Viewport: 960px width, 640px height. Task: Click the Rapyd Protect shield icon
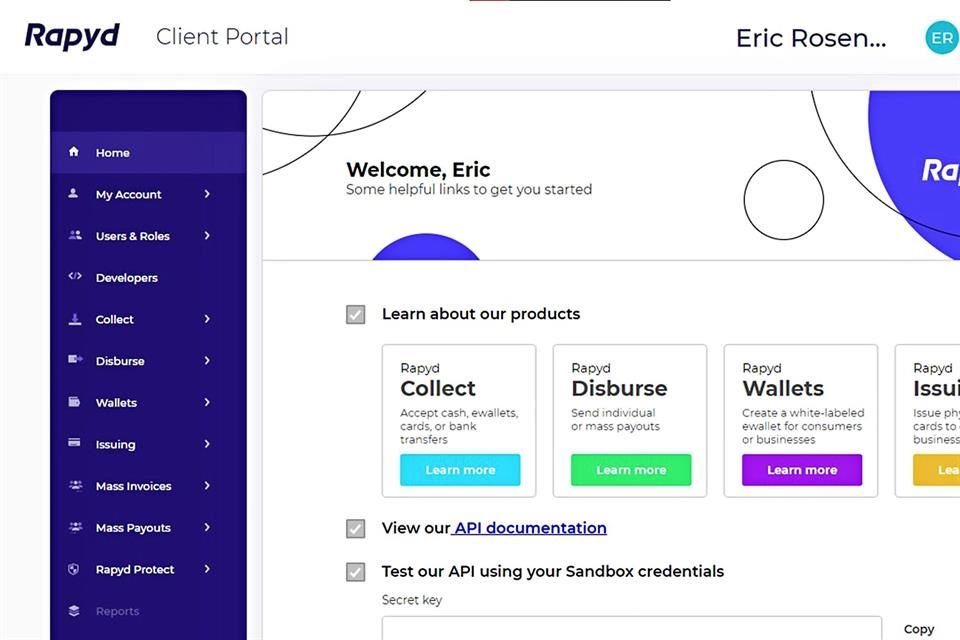pyautogui.click(x=74, y=569)
